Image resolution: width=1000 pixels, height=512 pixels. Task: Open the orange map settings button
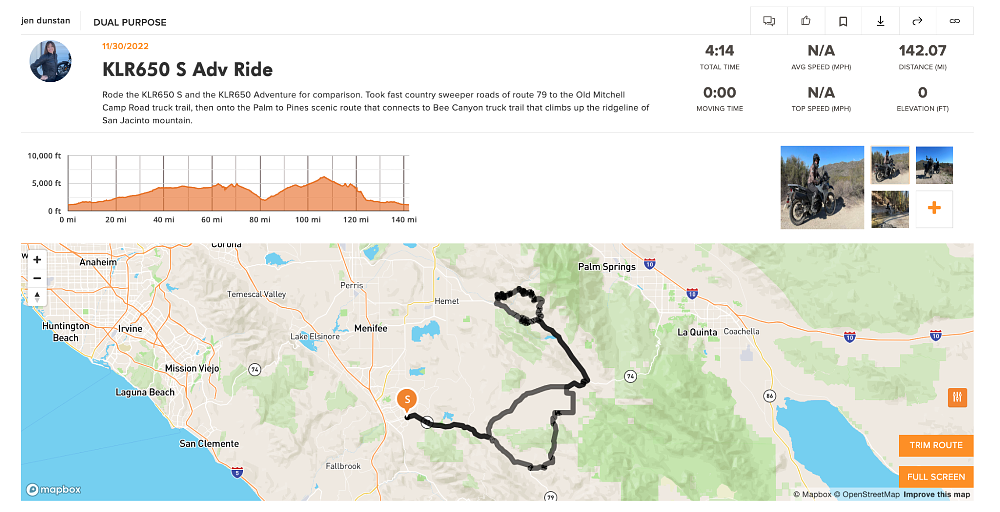(958, 398)
